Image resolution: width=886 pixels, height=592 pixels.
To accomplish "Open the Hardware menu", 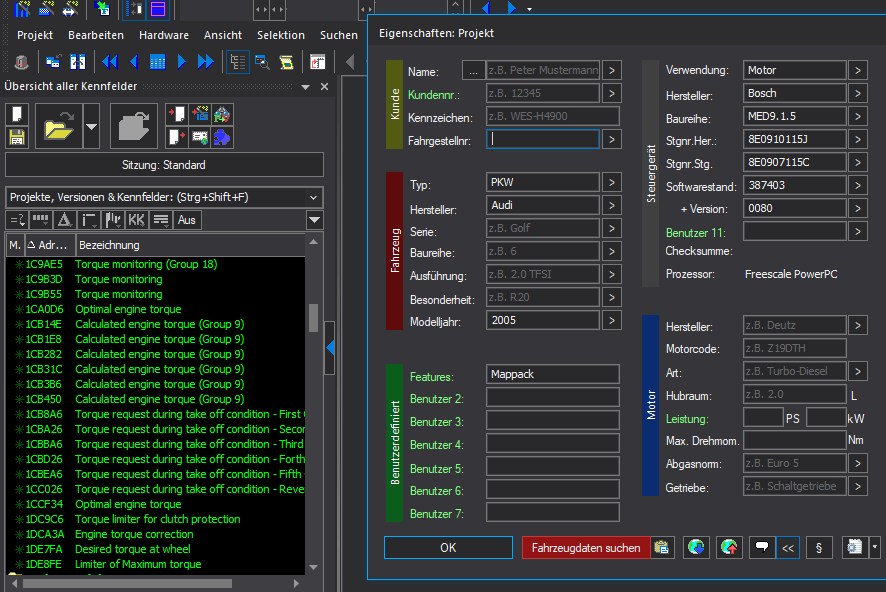I will point(164,35).
